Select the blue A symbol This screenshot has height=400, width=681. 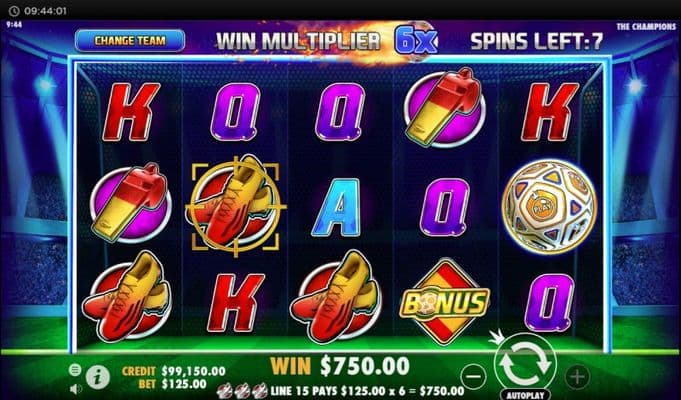(x=337, y=207)
